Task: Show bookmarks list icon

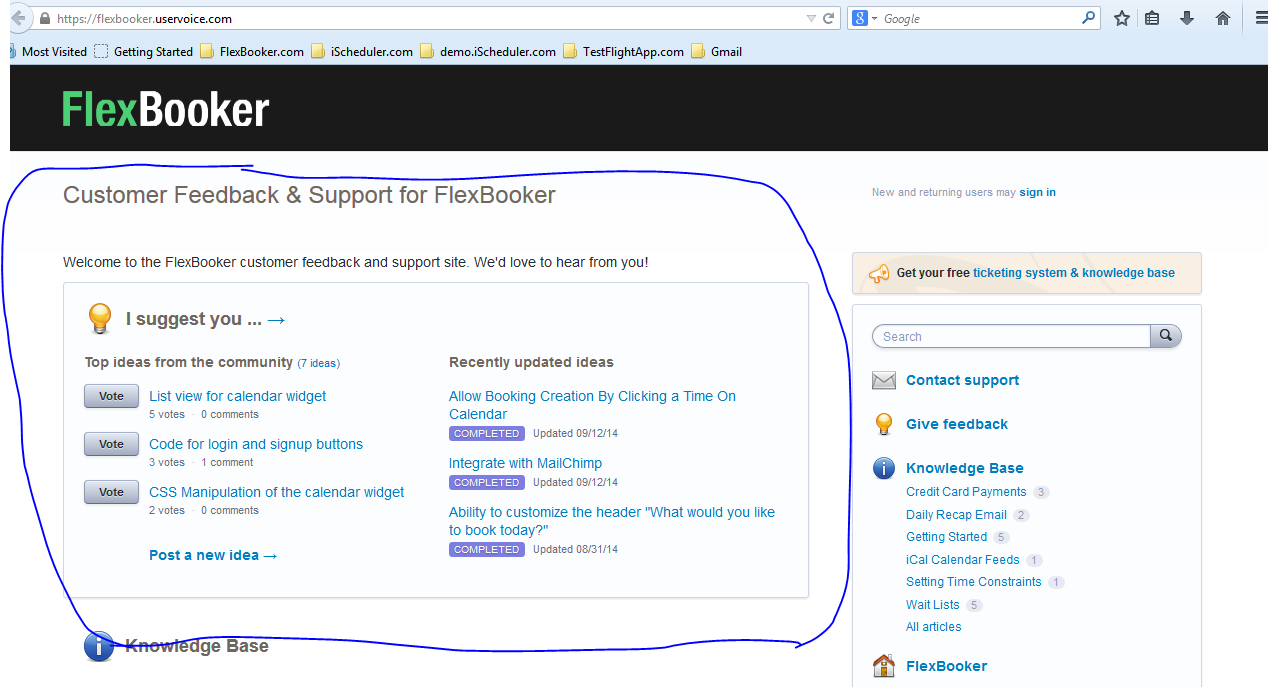Action: click(x=1153, y=18)
